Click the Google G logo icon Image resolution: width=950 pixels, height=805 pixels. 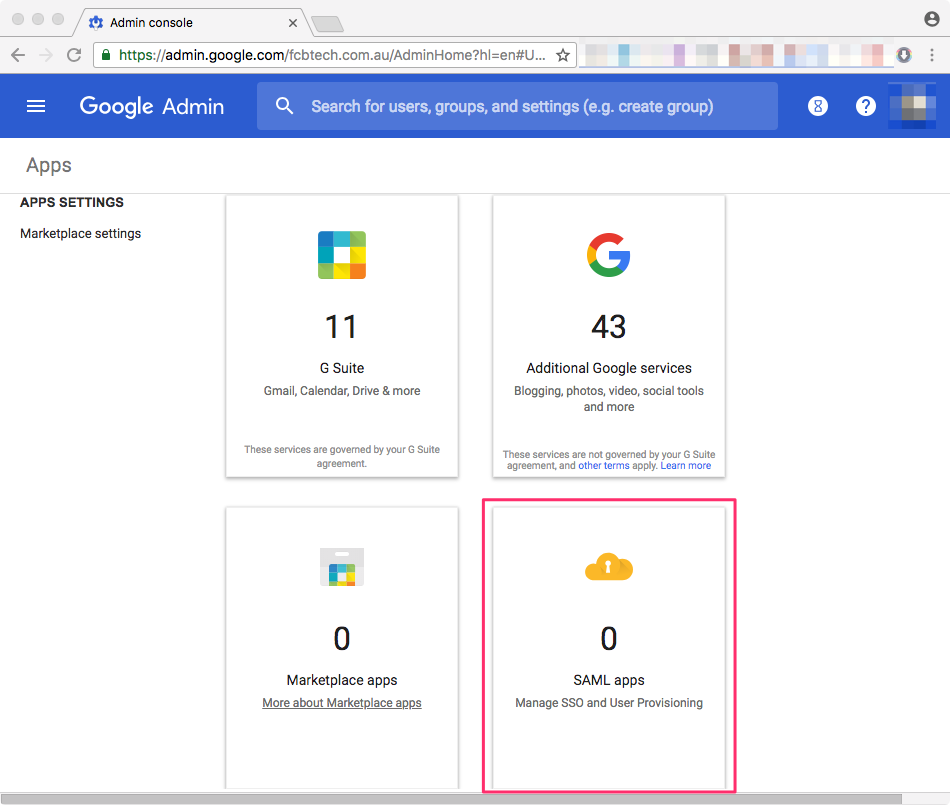tap(608, 255)
